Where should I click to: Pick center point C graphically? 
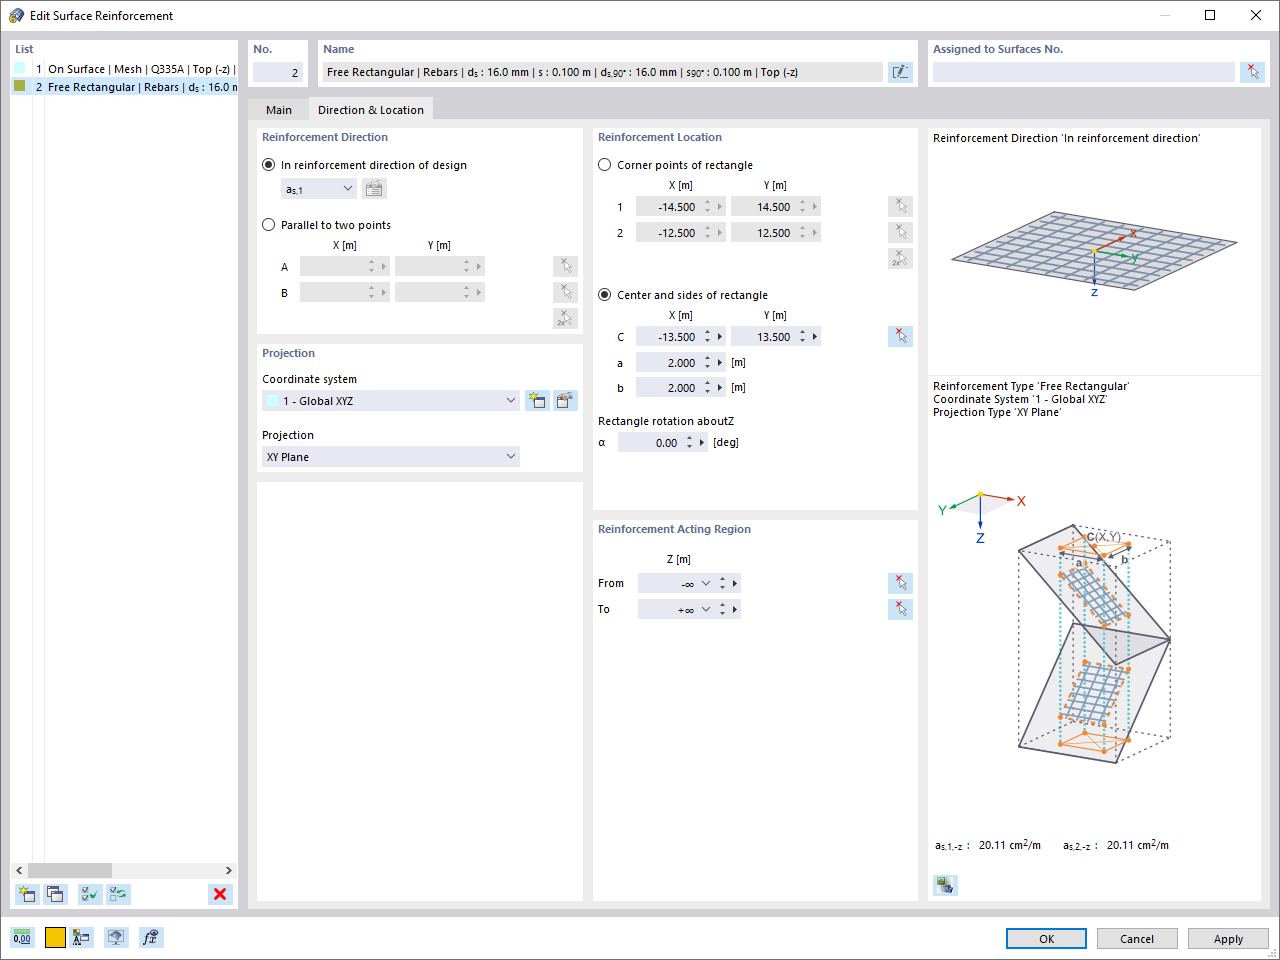tap(900, 337)
